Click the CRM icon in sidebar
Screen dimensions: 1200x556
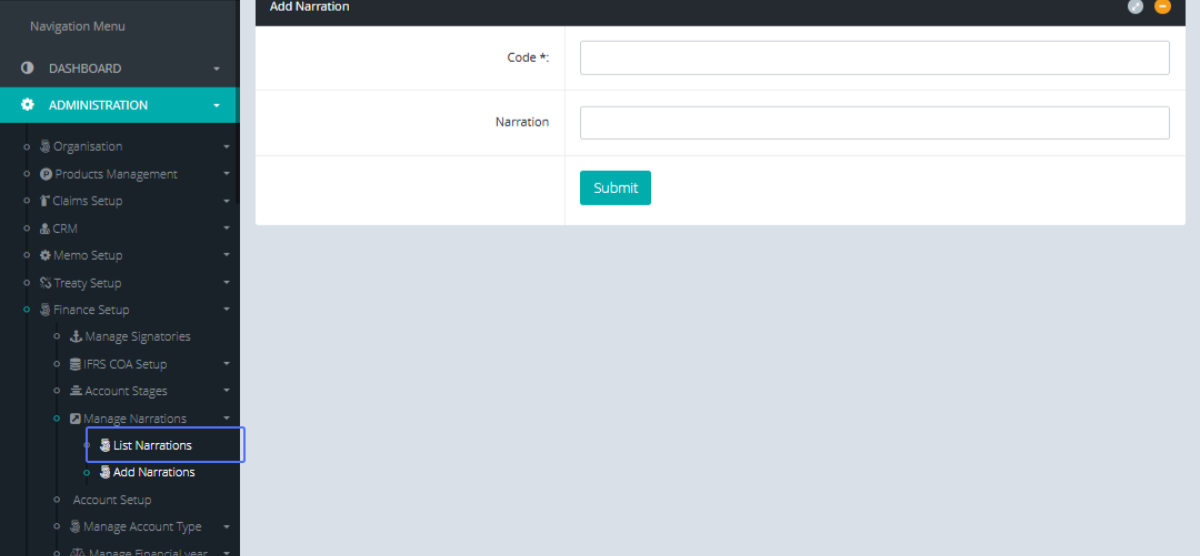click(x=45, y=228)
